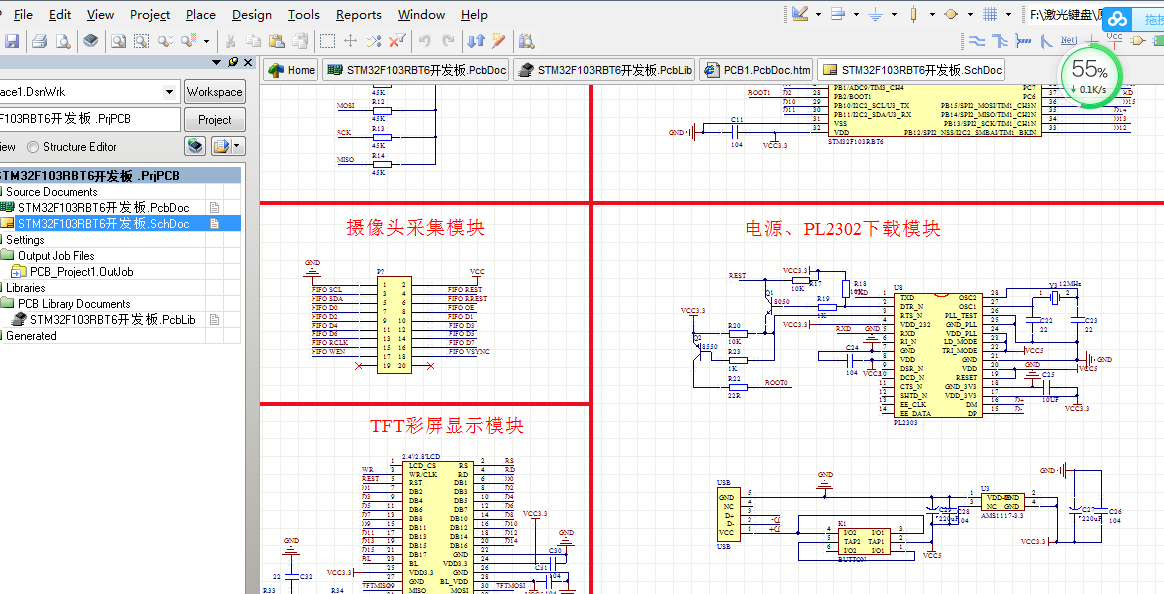Click the Save document icon
The width and height of the screenshot is (1164, 594).
pyautogui.click(x=10, y=41)
